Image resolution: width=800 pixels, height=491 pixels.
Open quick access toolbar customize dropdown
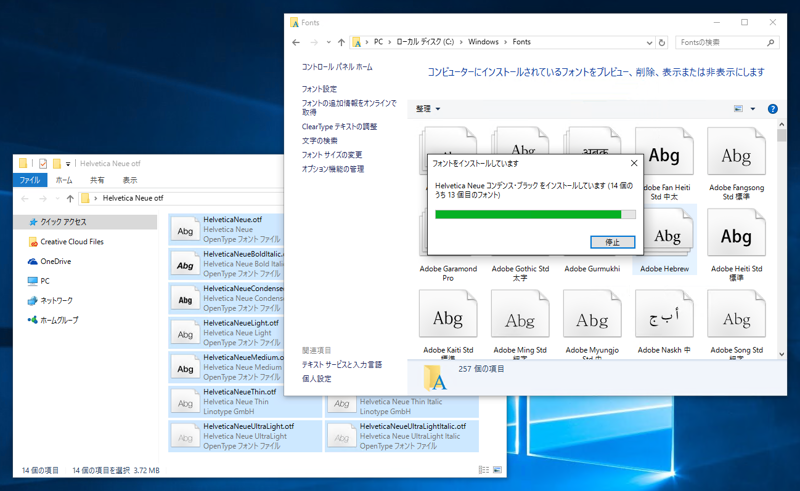[68, 164]
